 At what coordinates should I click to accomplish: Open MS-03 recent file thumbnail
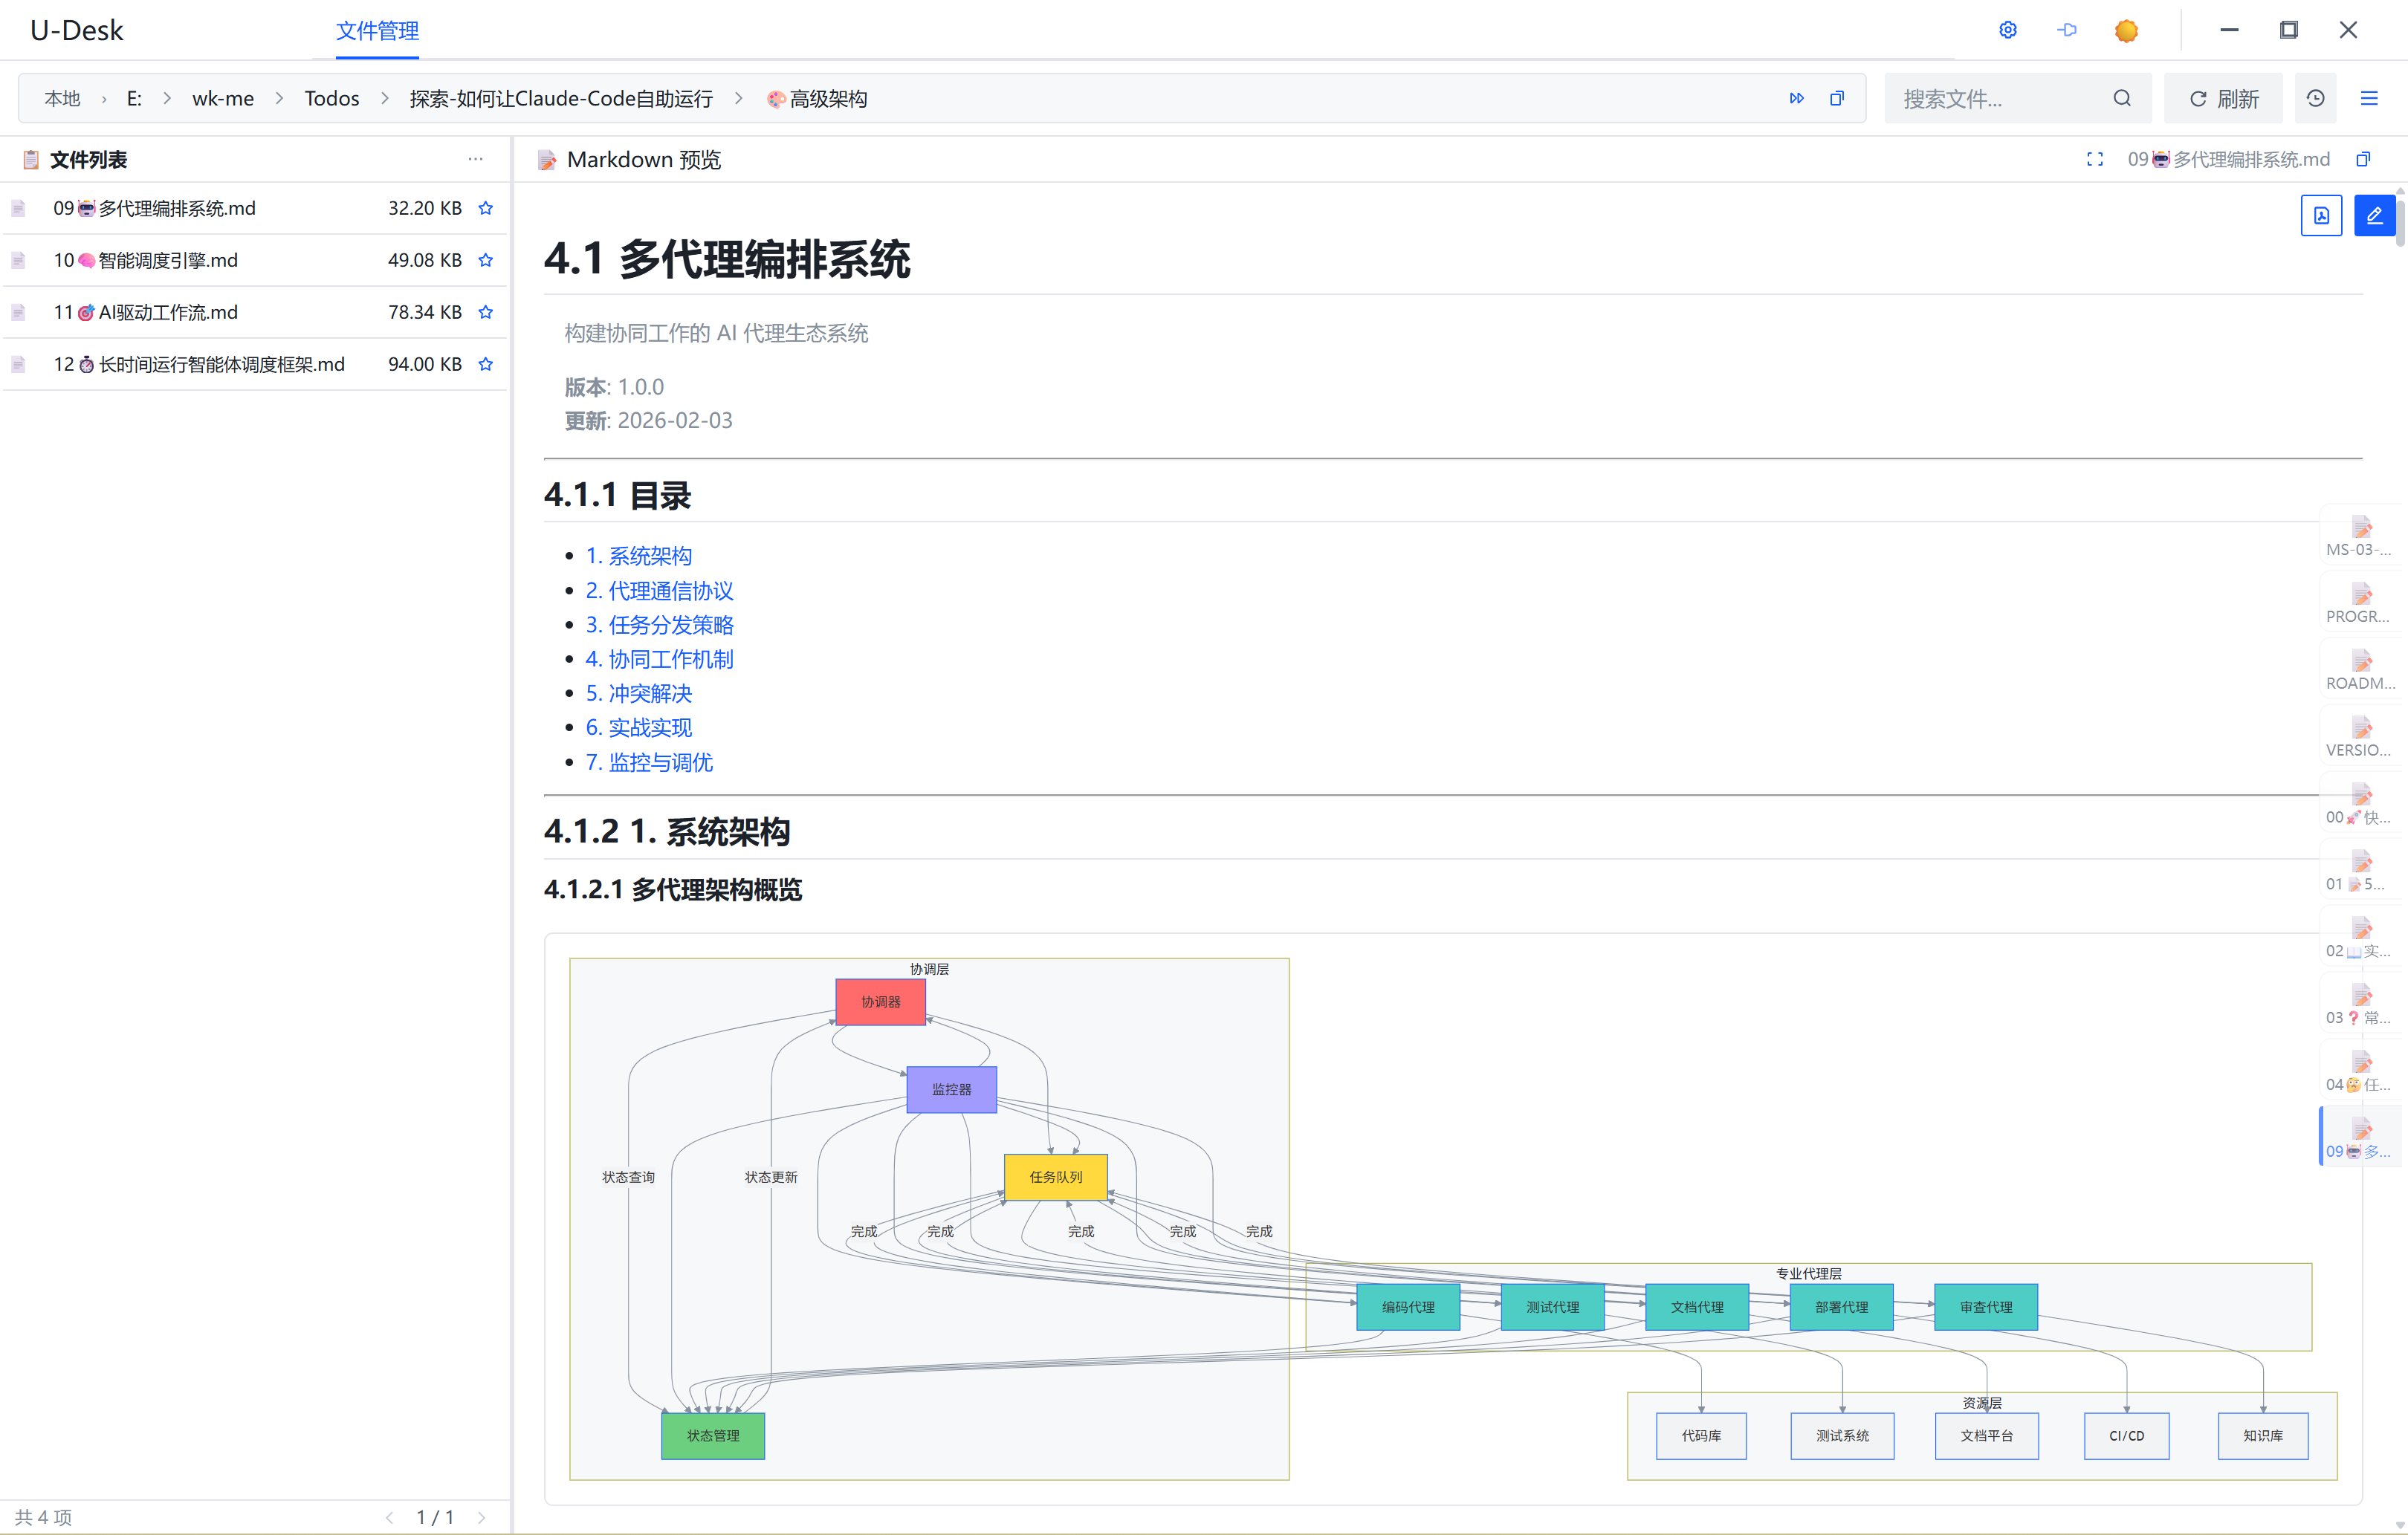(2360, 536)
